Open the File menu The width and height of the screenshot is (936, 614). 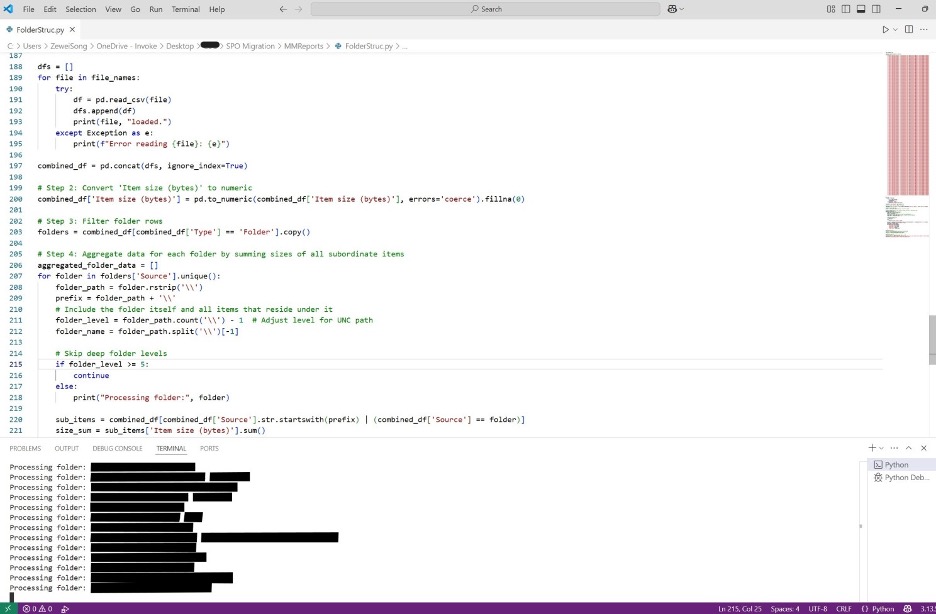(29, 9)
